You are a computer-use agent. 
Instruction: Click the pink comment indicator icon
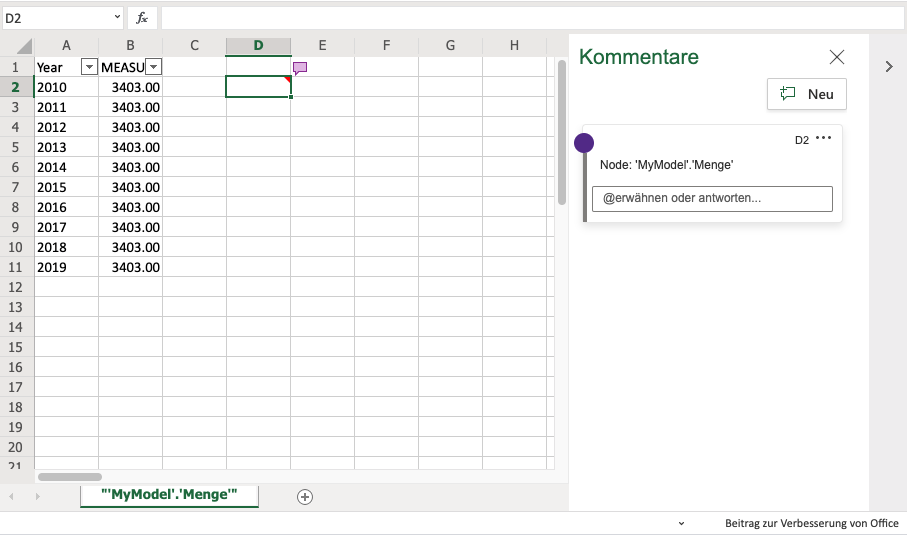[300, 68]
